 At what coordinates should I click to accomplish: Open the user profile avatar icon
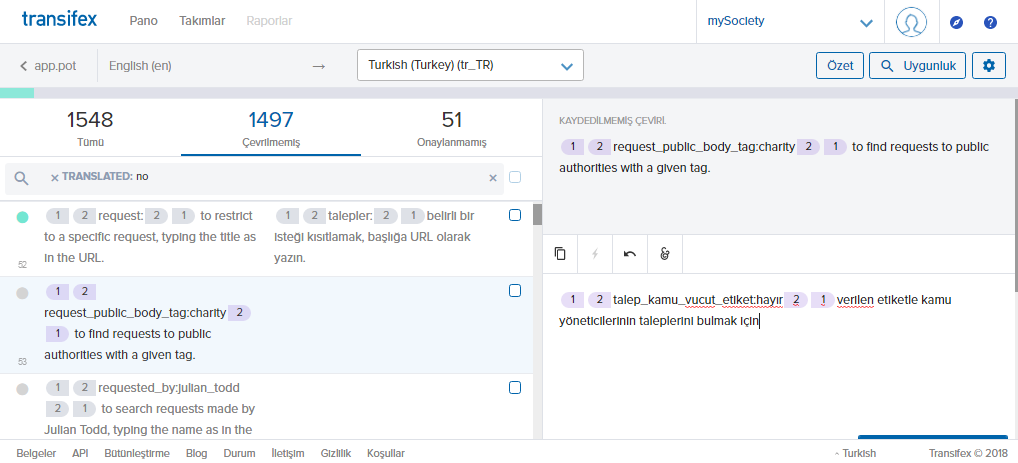[x=911, y=21]
